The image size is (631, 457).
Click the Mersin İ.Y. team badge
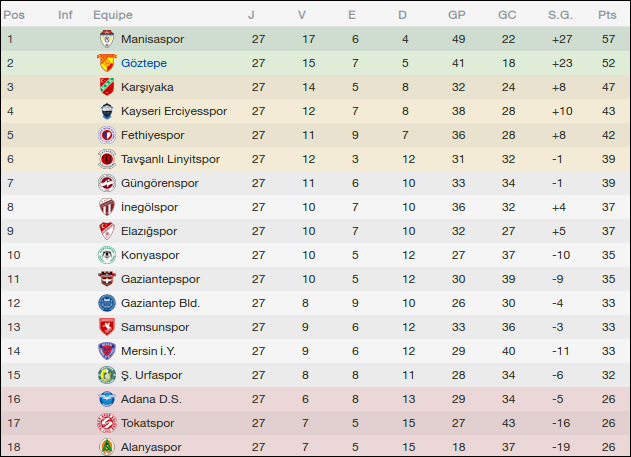click(x=107, y=351)
